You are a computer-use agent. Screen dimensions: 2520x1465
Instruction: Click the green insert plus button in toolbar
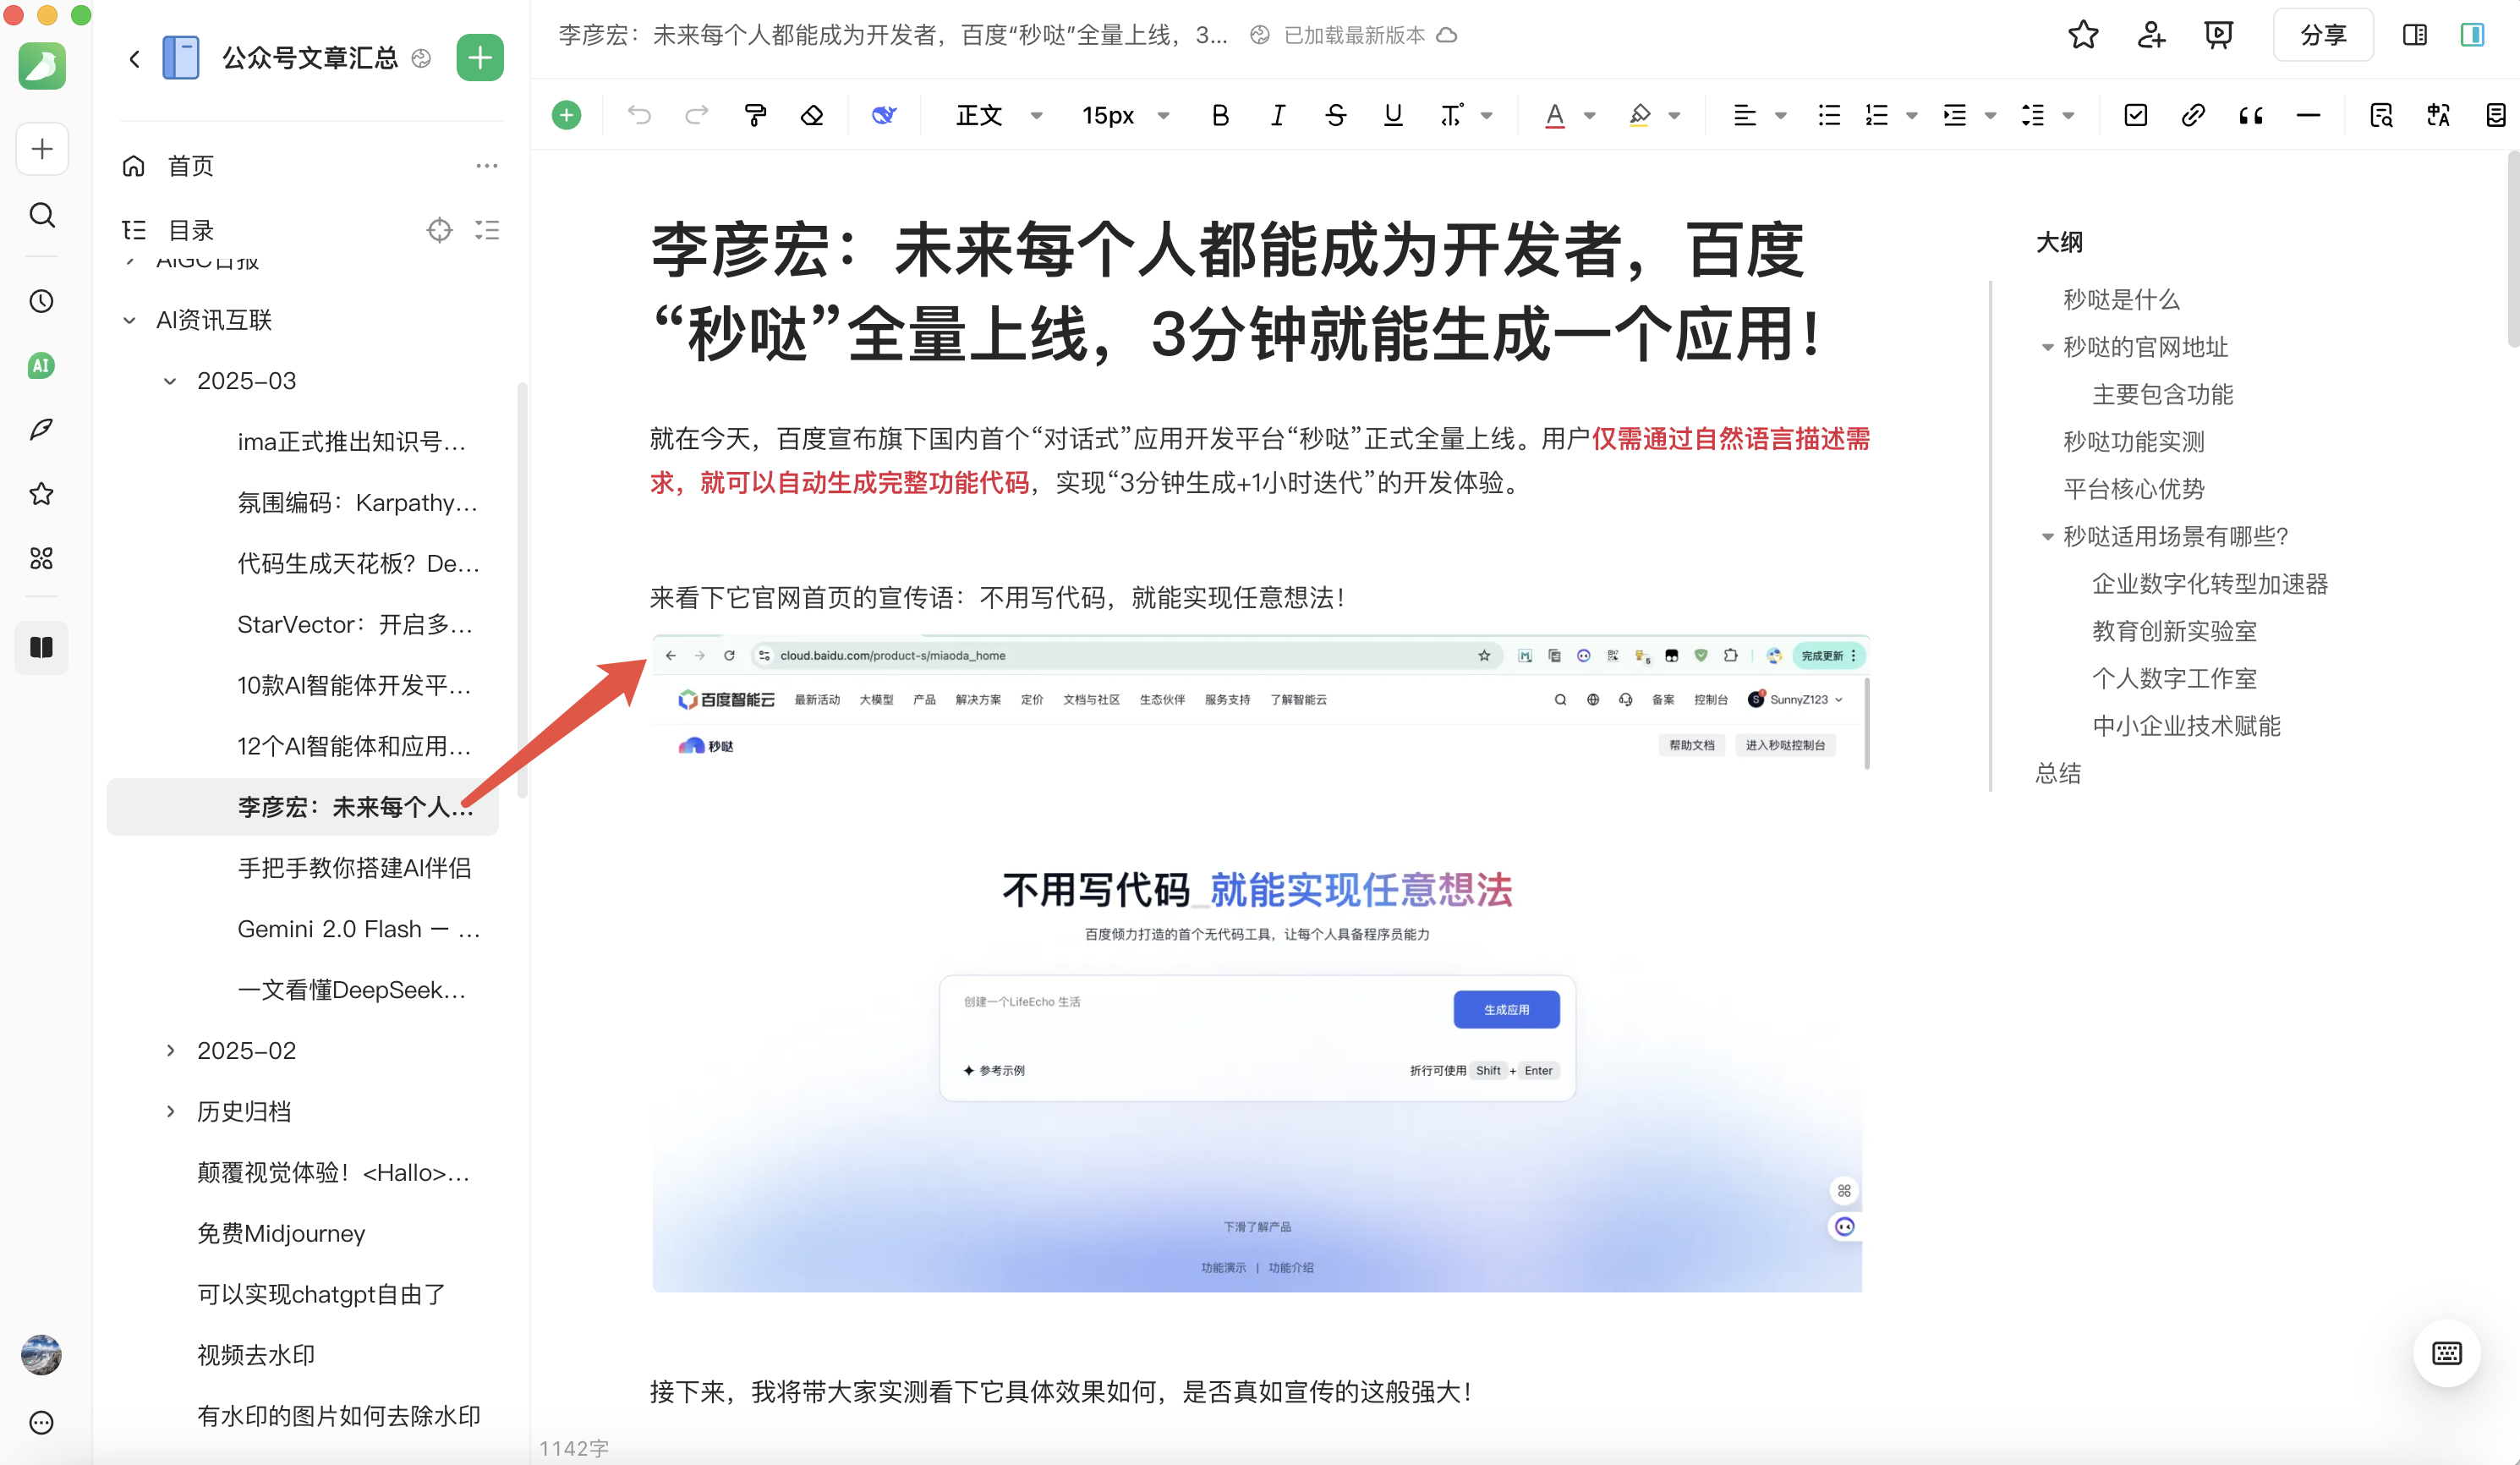click(x=566, y=115)
